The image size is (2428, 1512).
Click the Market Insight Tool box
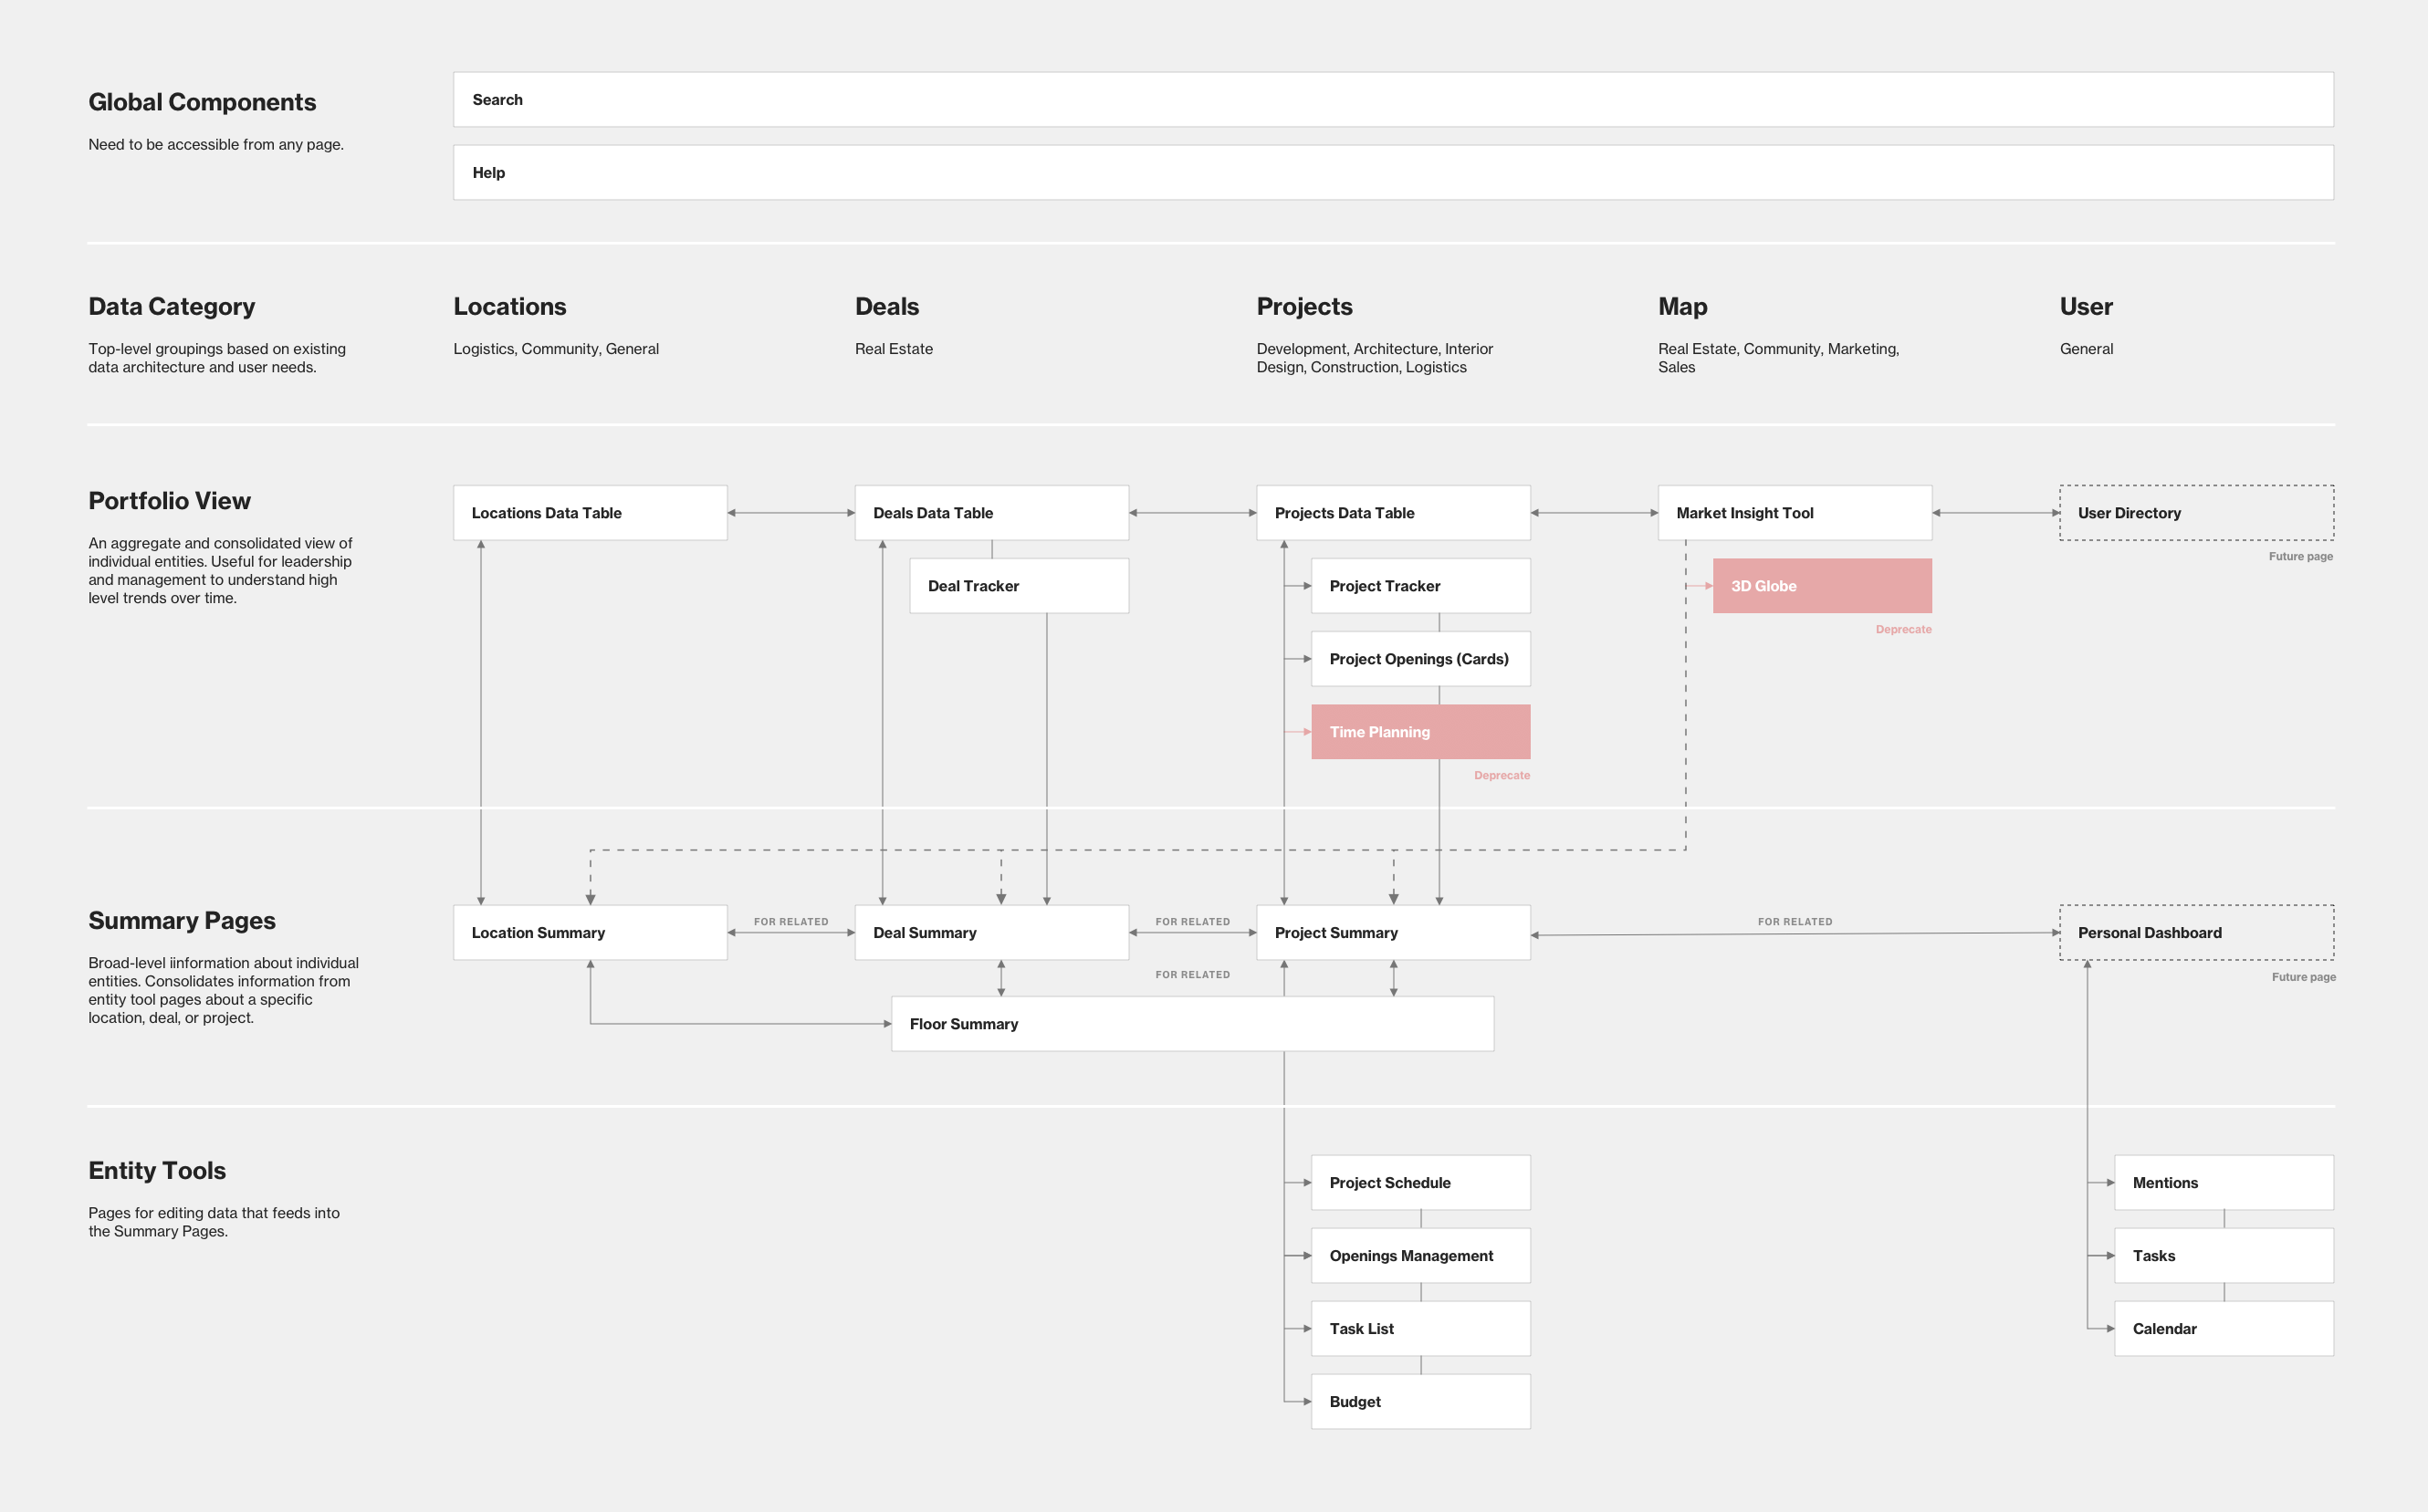click(1794, 513)
